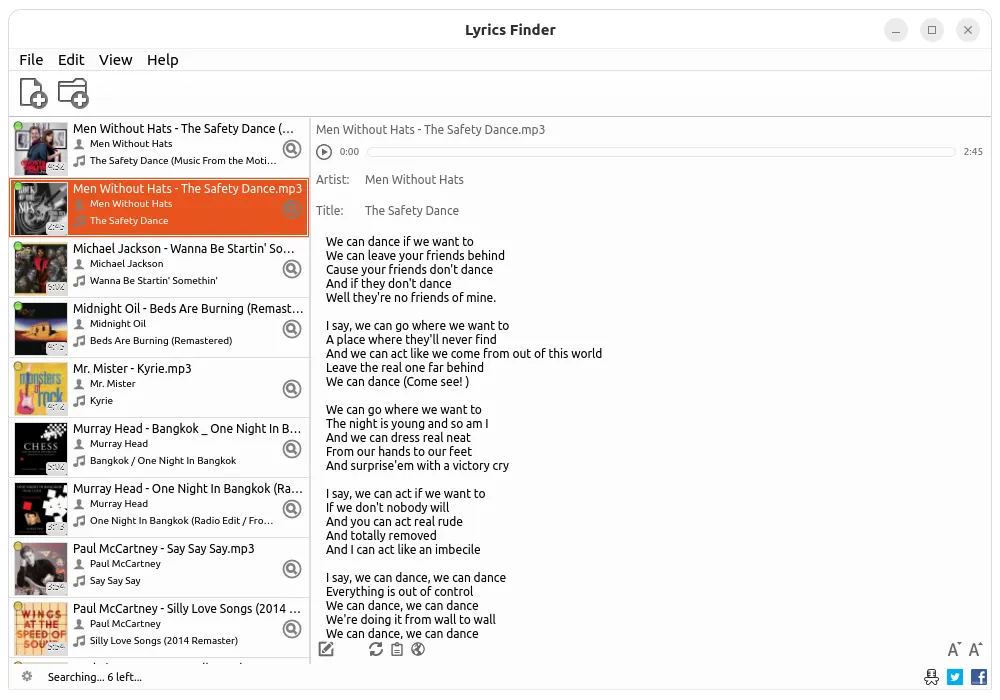Click the file name header 'Men Without Hats - The Safety Dance.mp3'
This screenshot has width=1000, height=700.
[x=430, y=129]
